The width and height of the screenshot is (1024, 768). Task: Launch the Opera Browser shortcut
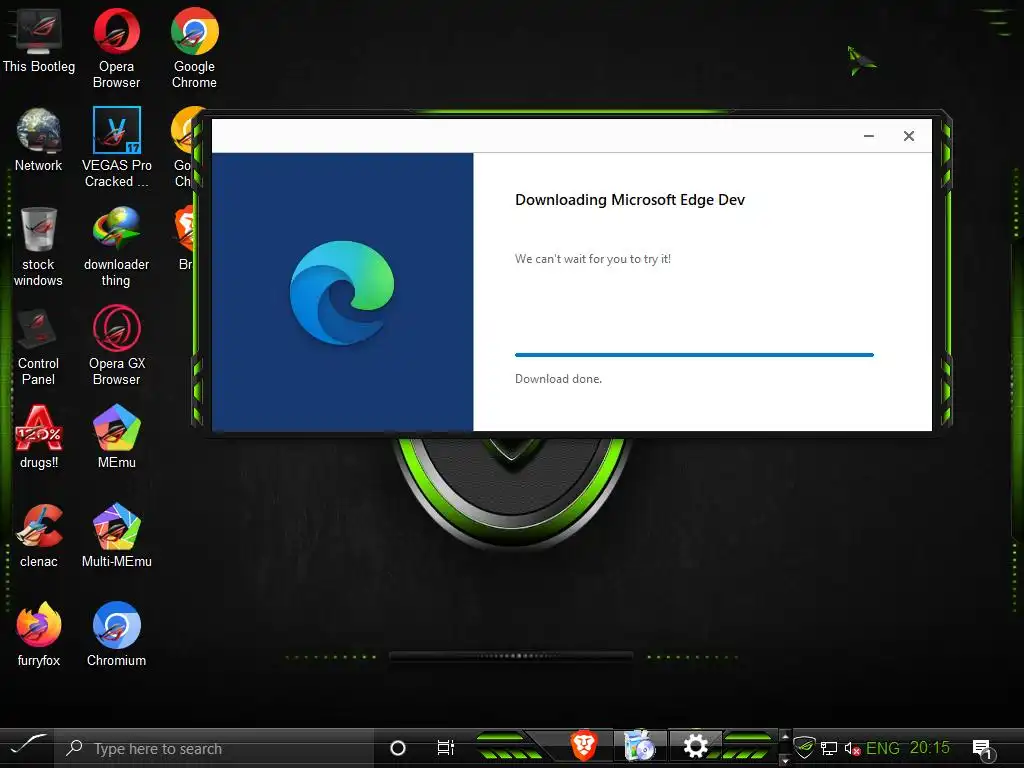click(x=116, y=47)
